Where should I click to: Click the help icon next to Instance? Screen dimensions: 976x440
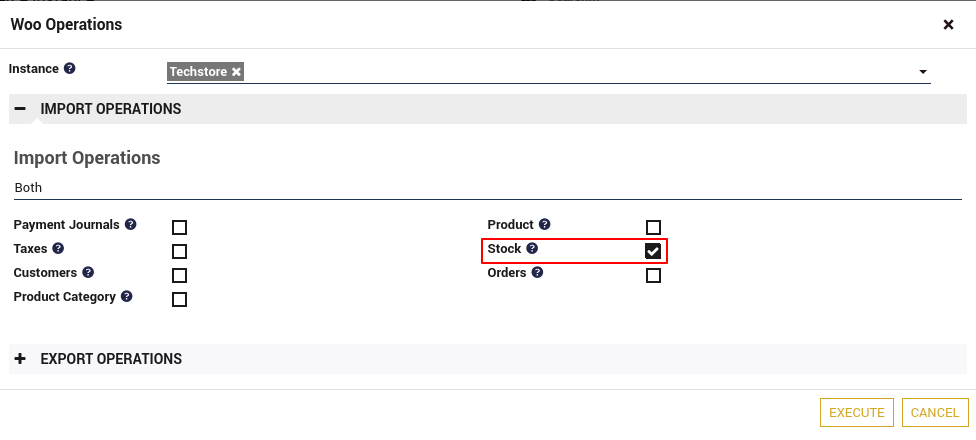coord(70,69)
